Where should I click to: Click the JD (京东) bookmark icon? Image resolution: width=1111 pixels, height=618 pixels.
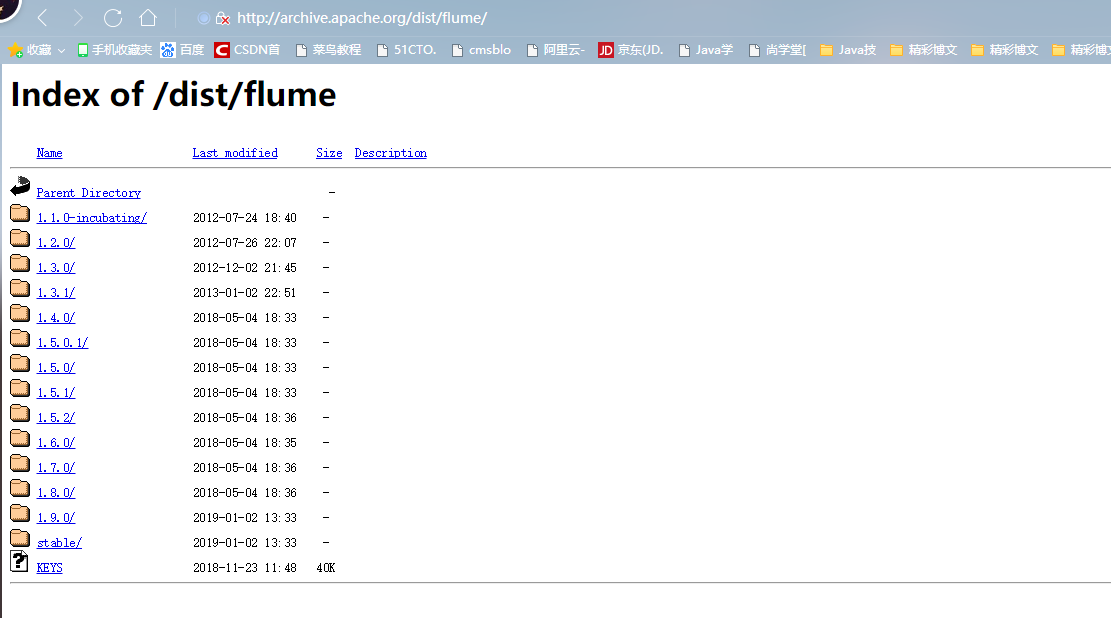[x=606, y=49]
